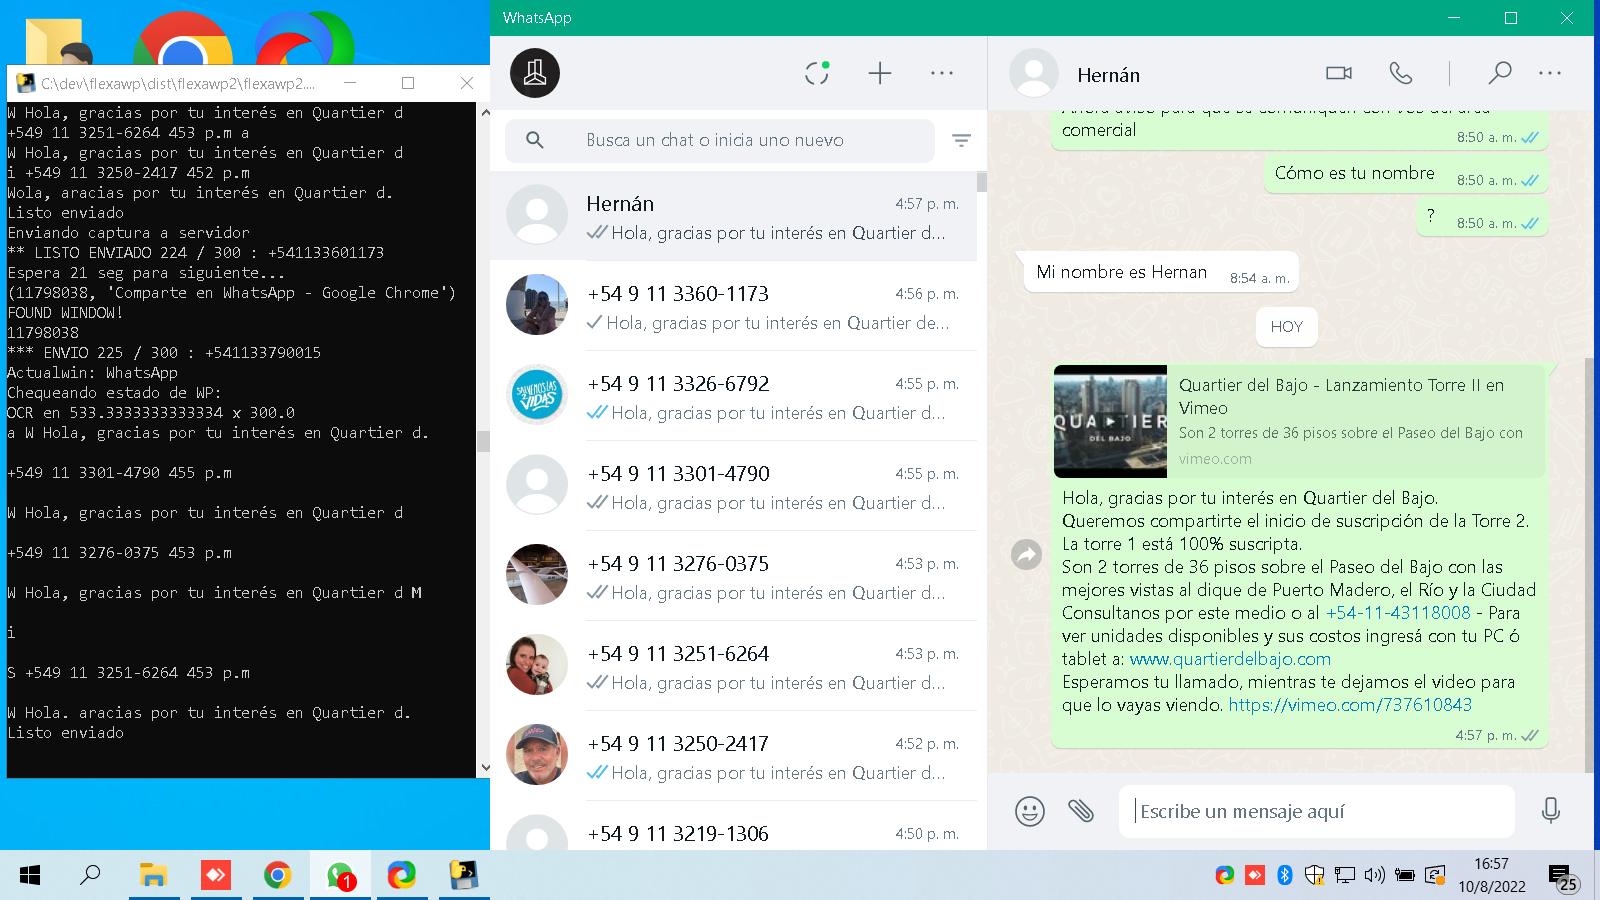This screenshot has width=1600, height=900.
Task: Click the HOY date label
Action: click(x=1287, y=327)
